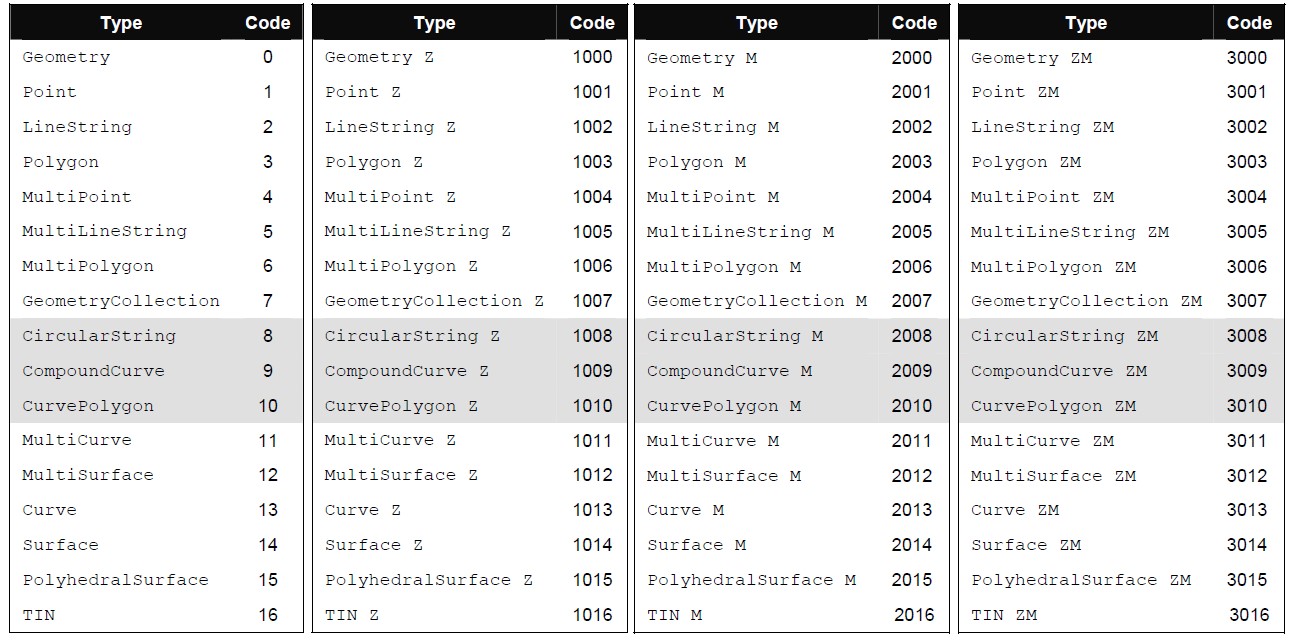Click the 'TIN Z' type cell

pos(352,615)
